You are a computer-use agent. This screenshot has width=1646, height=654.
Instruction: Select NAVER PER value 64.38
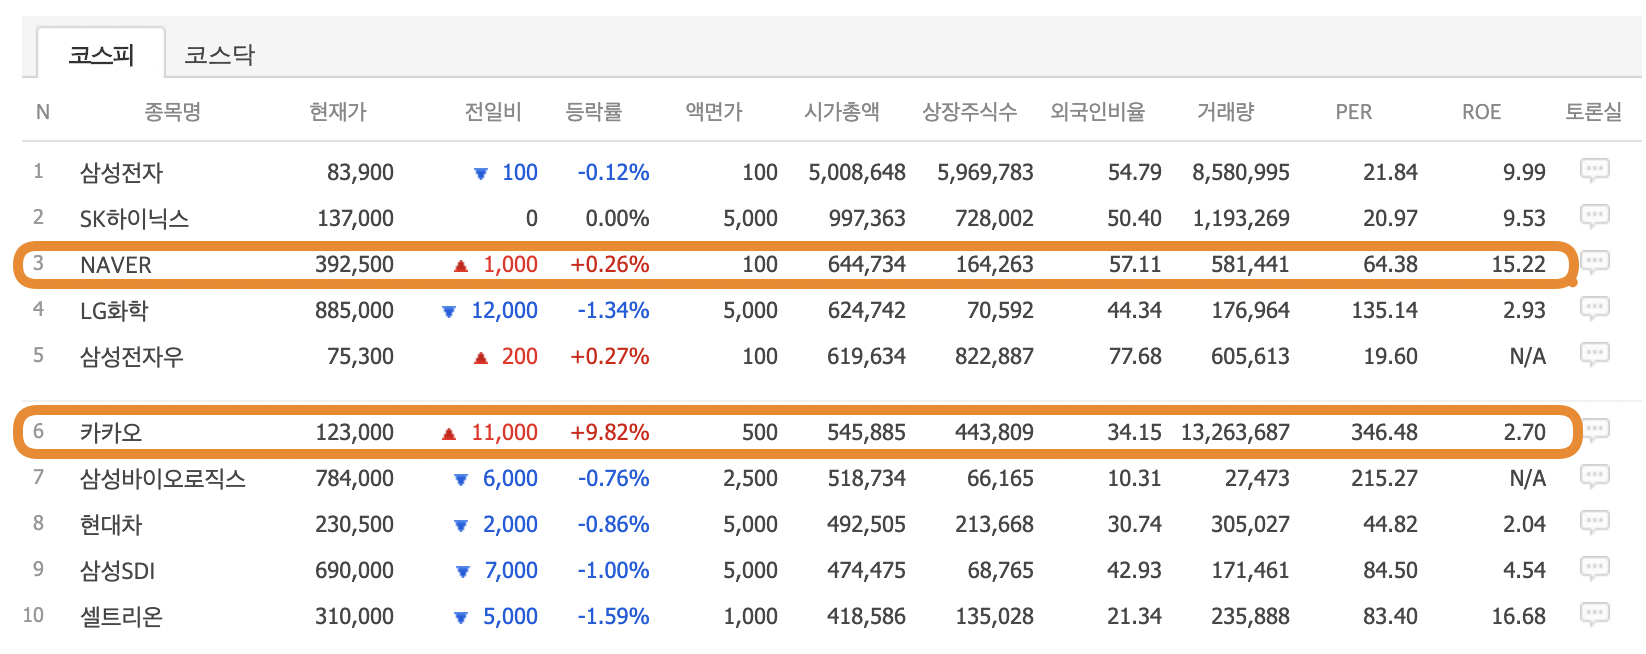pos(1390,264)
